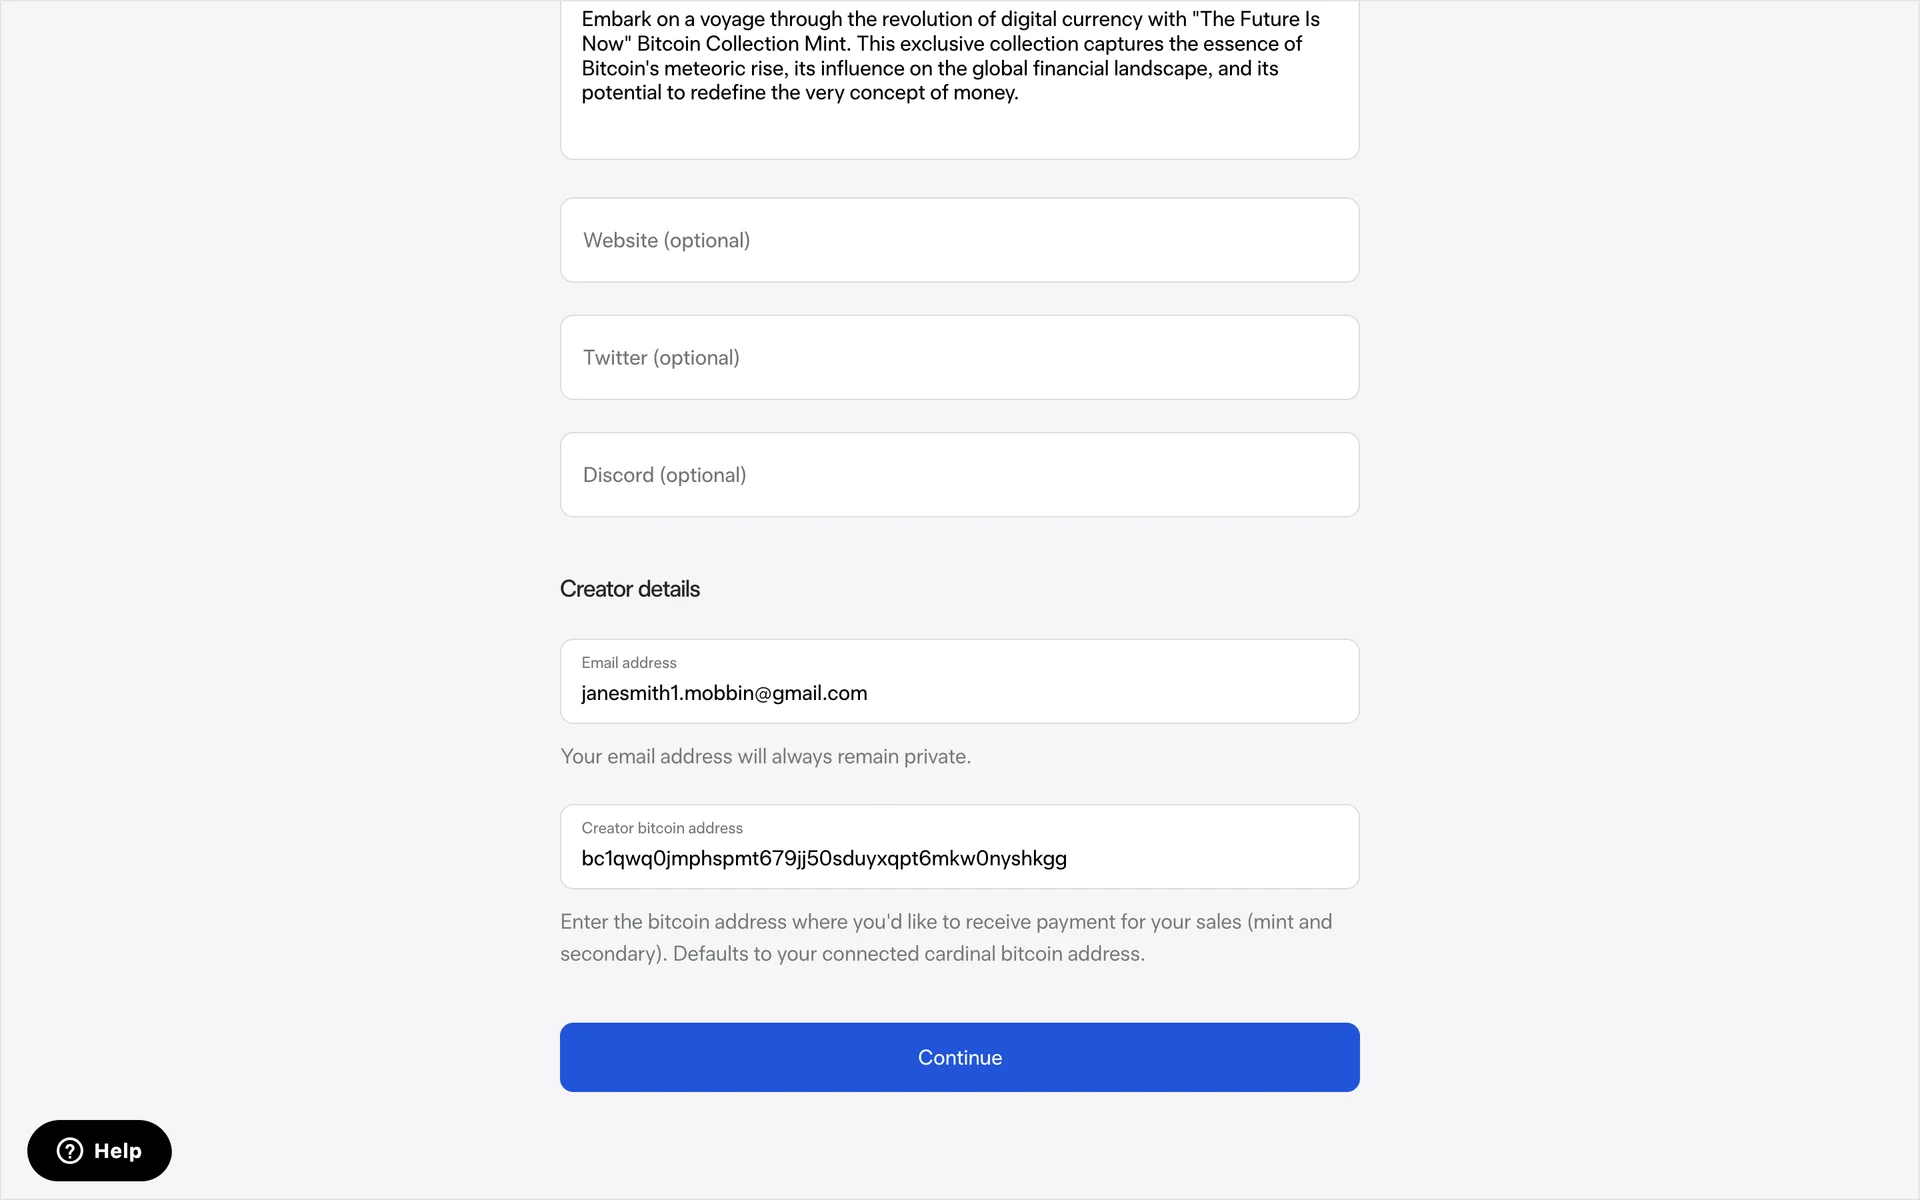The height and width of the screenshot is (1200, 1920).
Task: Focus the Website (optional) field
Action: 959,240
